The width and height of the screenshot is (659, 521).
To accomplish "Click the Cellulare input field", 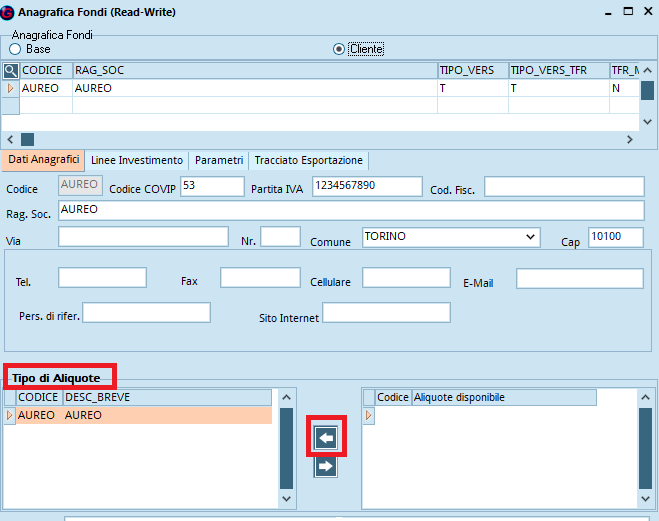I will (406, 278).
